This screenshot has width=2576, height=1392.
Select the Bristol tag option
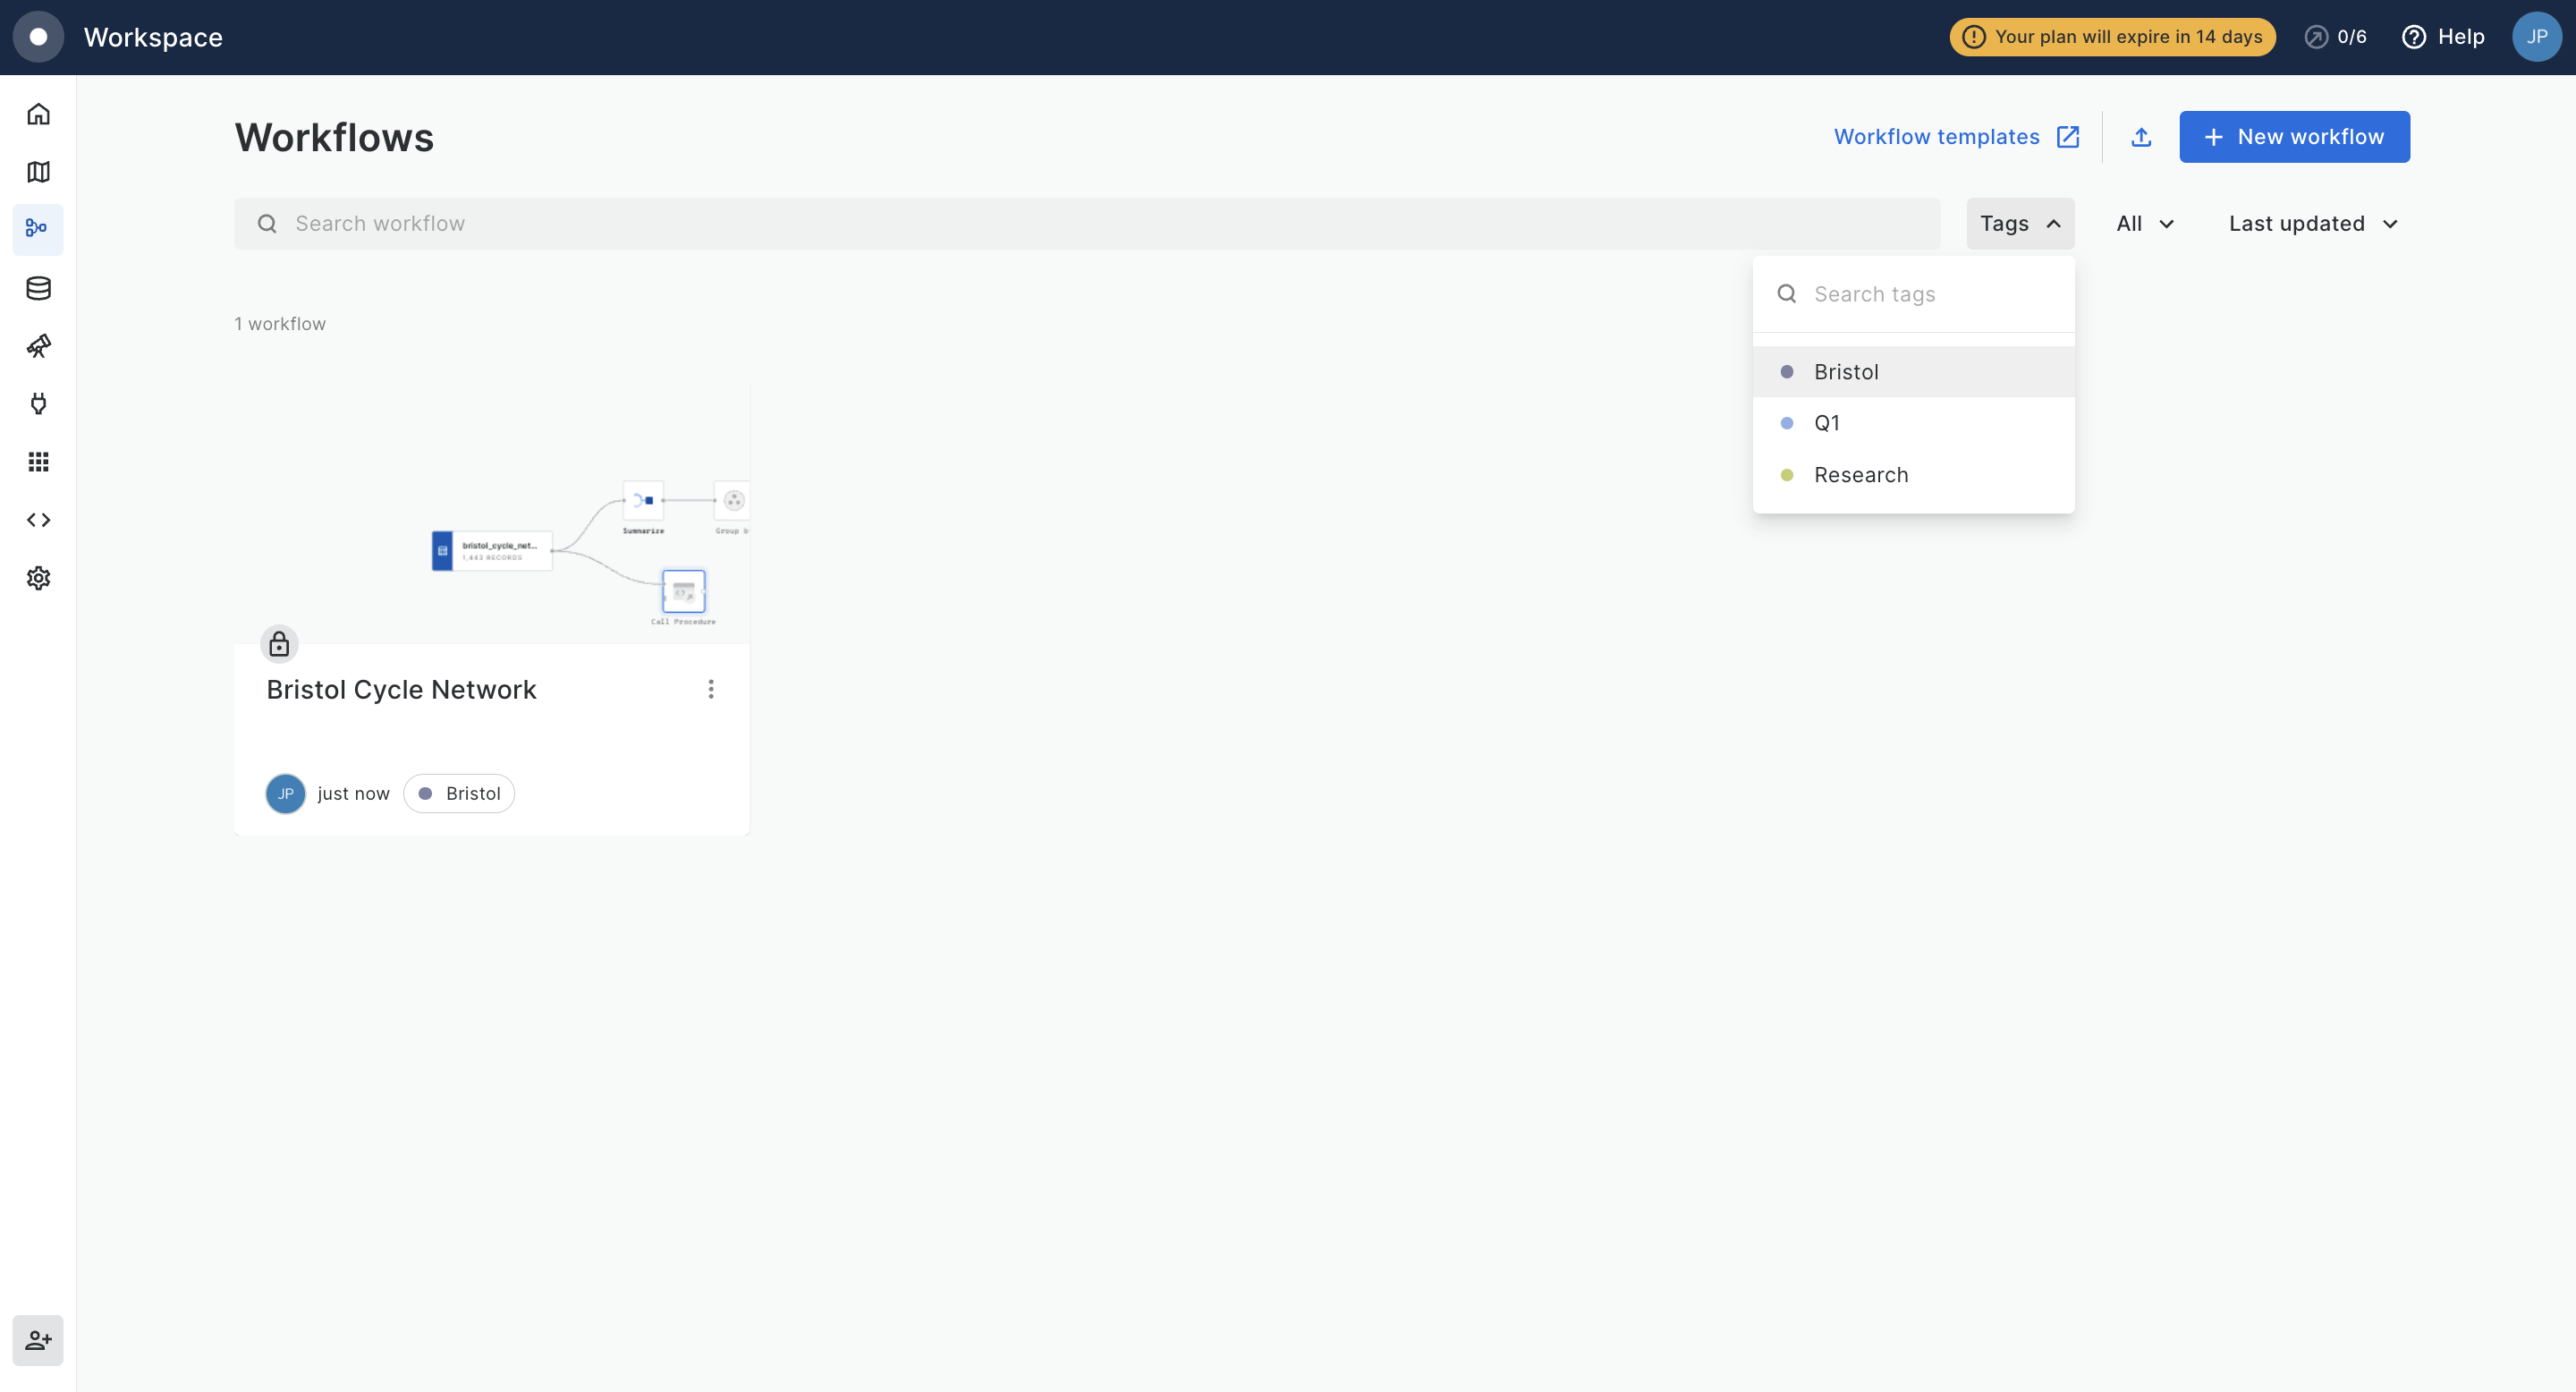tap(1846, 372)
